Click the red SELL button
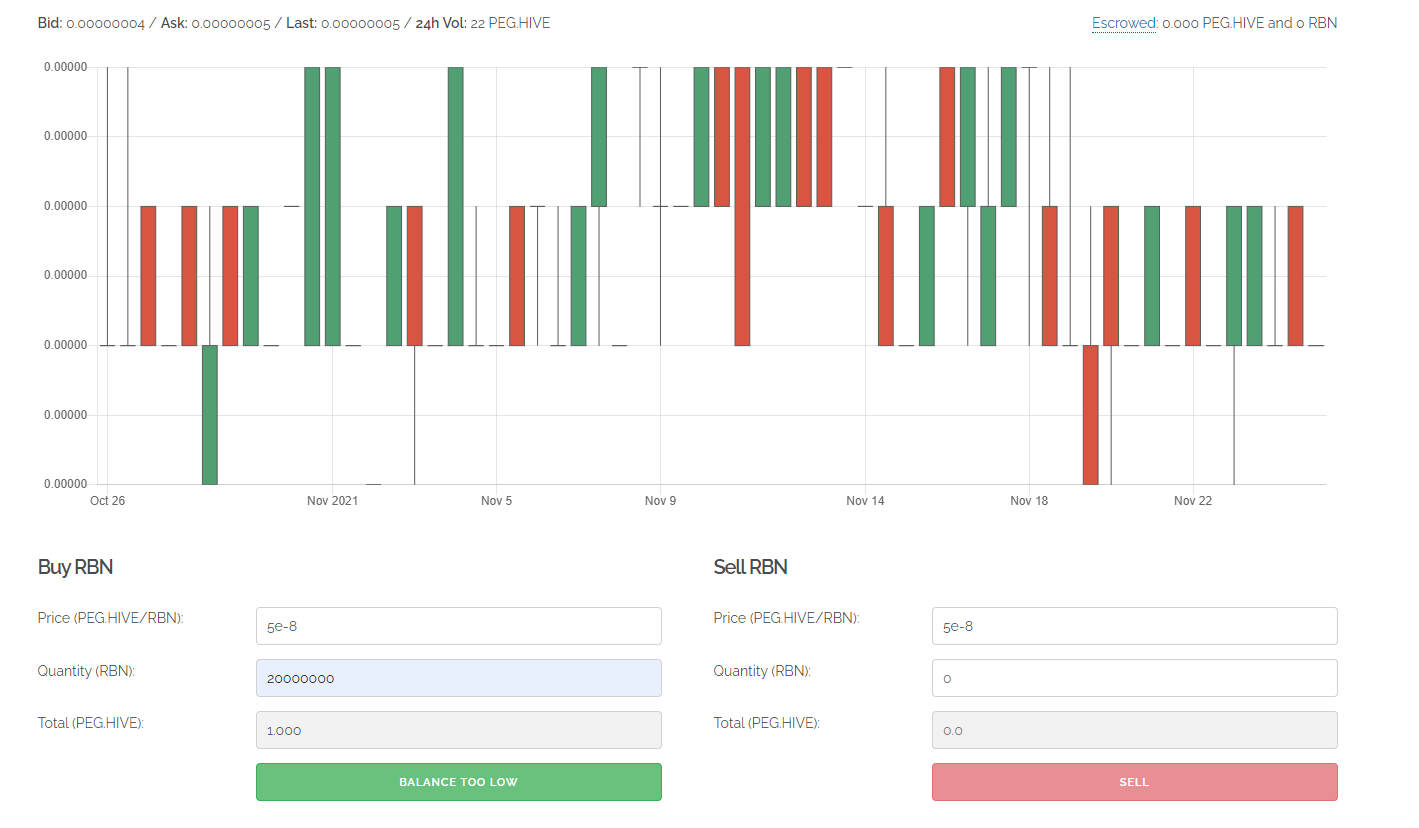 point(1134,782)
